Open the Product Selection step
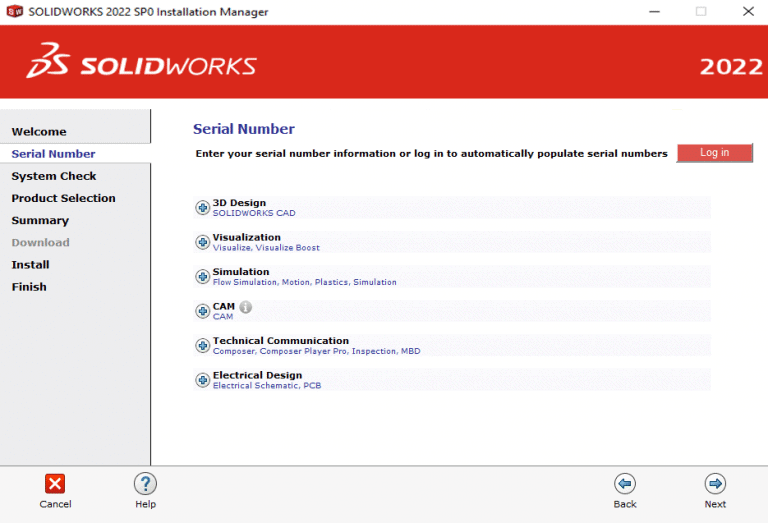Viewport: 768px width, 523px height. [x=64, y=198]
